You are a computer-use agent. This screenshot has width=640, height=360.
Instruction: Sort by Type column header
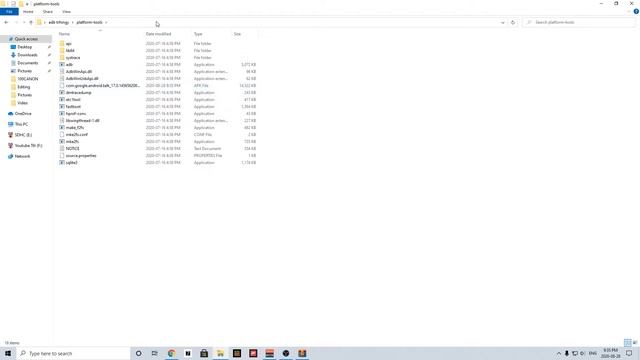(x=198, y=34)
